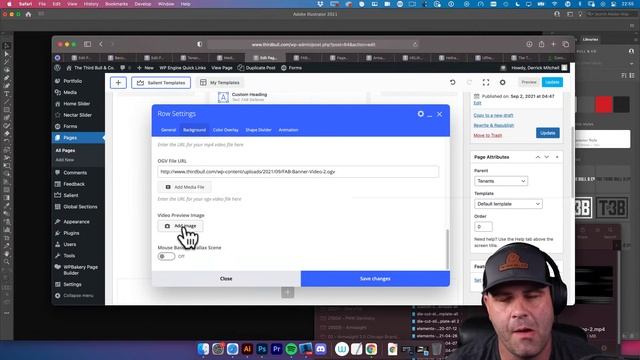This screenshot has height=360, width=640.
Task: Click Safari address bar
Action: pos(313,44)
